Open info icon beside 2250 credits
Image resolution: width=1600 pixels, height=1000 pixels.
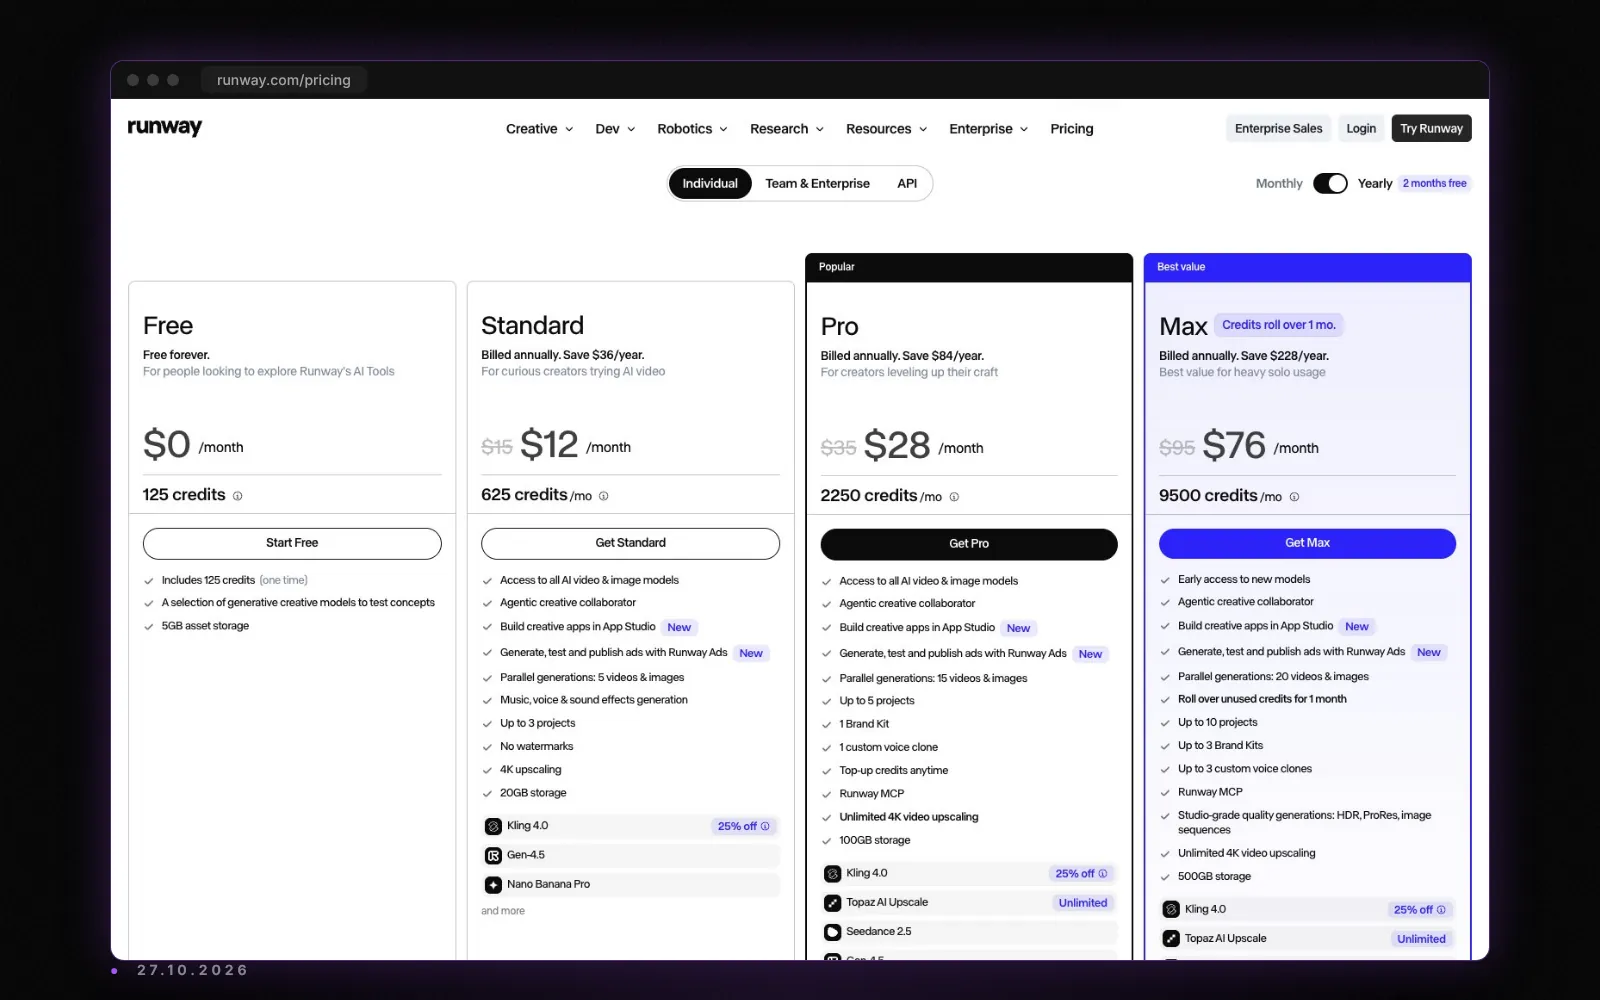[954, 497]
